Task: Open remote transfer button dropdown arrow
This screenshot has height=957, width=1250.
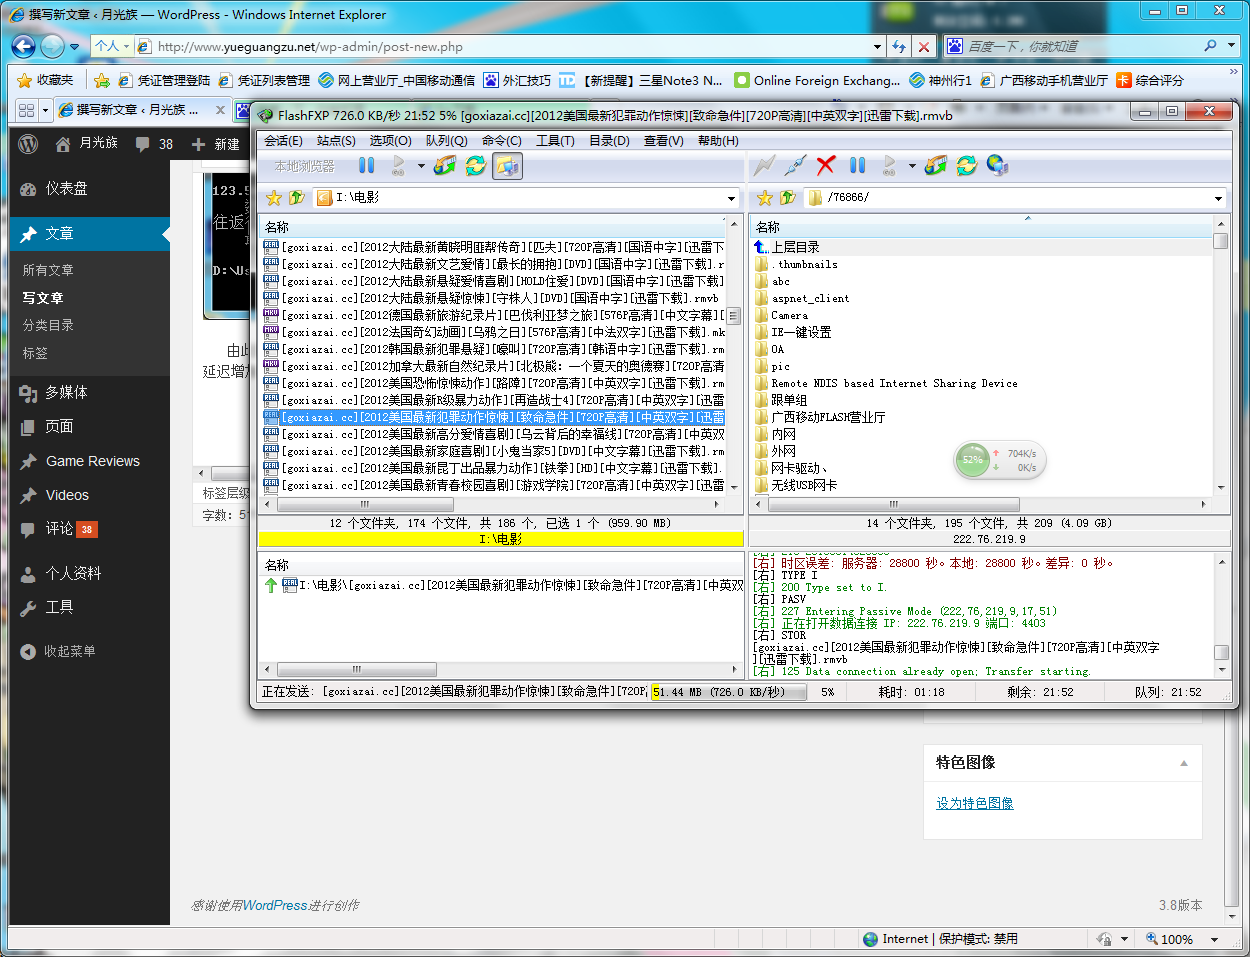Action: [x=912, y=166]
